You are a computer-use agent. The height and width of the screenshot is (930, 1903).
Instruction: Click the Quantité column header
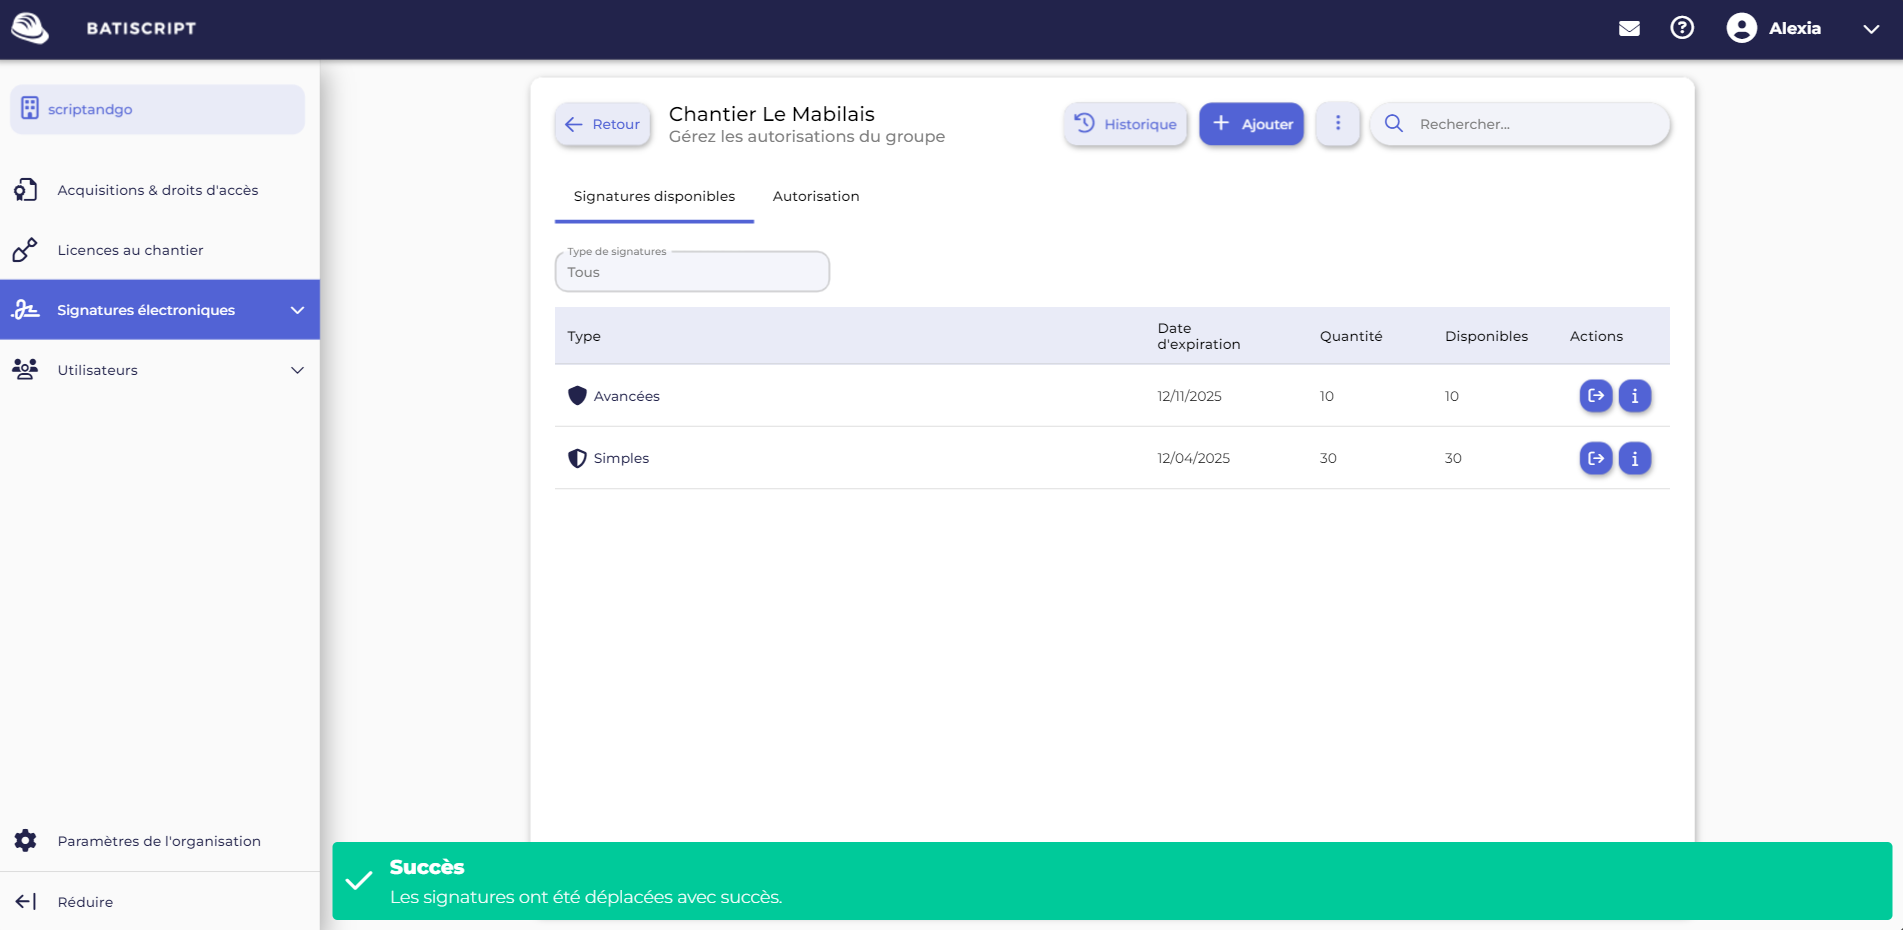(1351, 336)
